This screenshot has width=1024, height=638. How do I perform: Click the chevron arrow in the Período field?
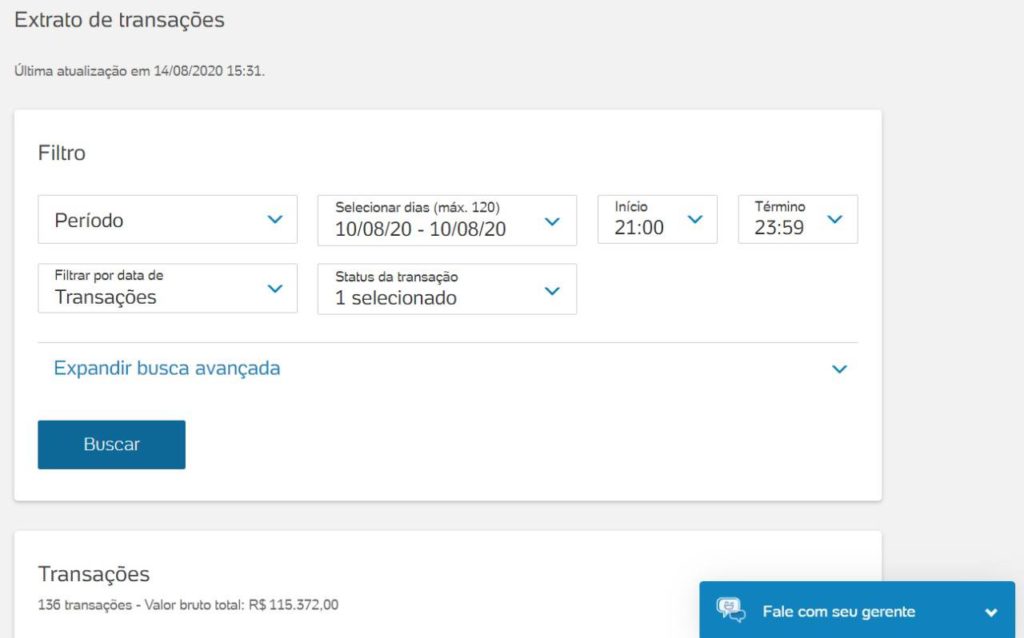tap(275, 220)
